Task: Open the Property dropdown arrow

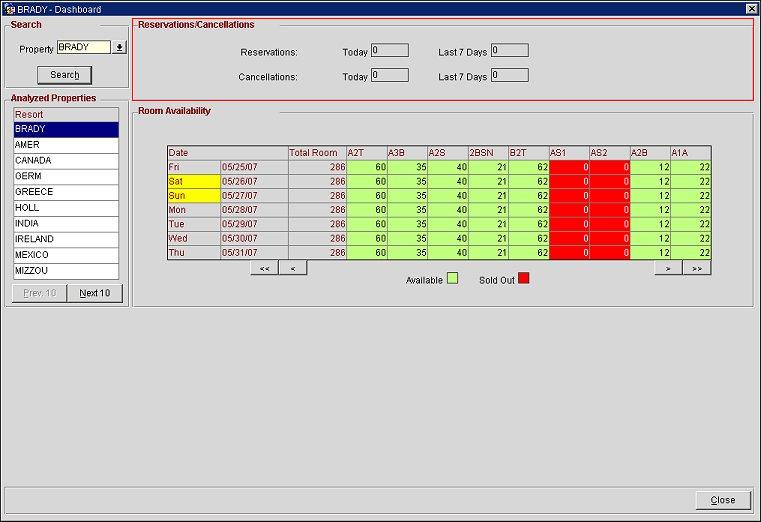Action: tap(120, 47)
